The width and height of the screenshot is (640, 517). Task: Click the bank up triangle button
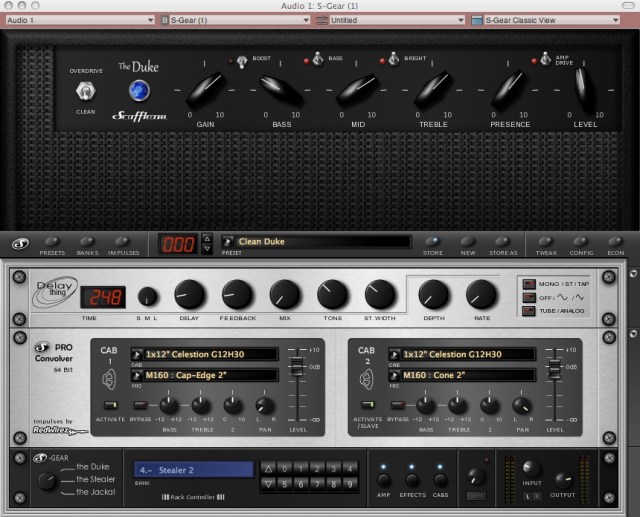[x=268, y=469]
